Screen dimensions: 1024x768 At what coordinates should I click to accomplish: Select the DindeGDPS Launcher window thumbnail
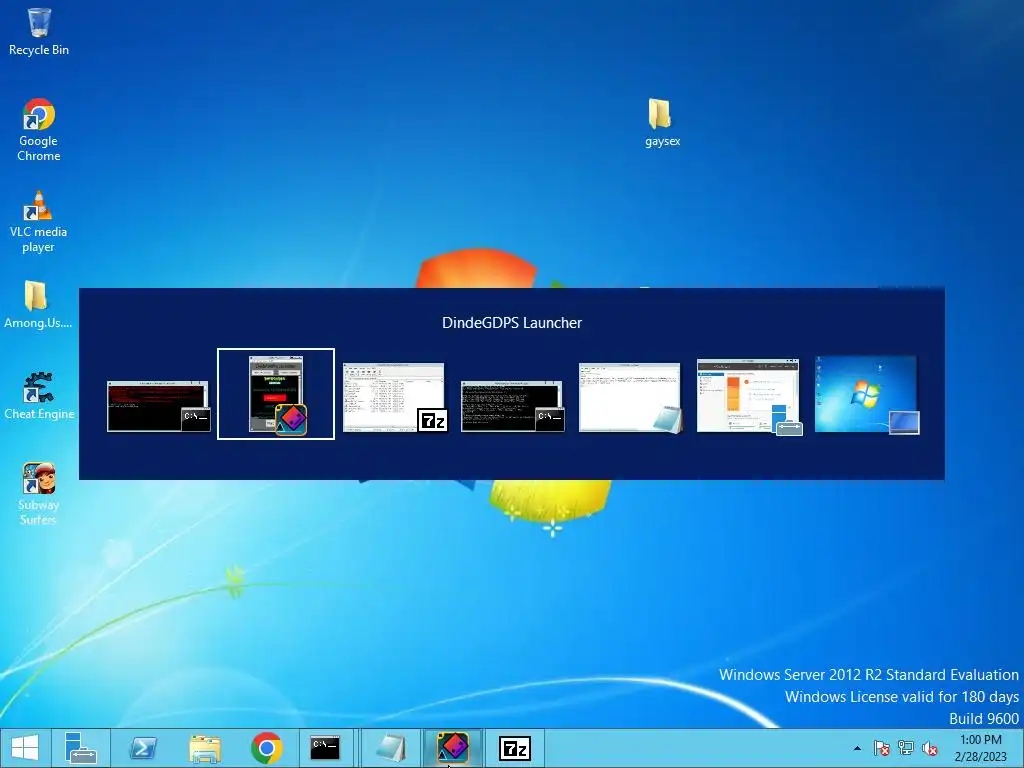coord(276,394)
